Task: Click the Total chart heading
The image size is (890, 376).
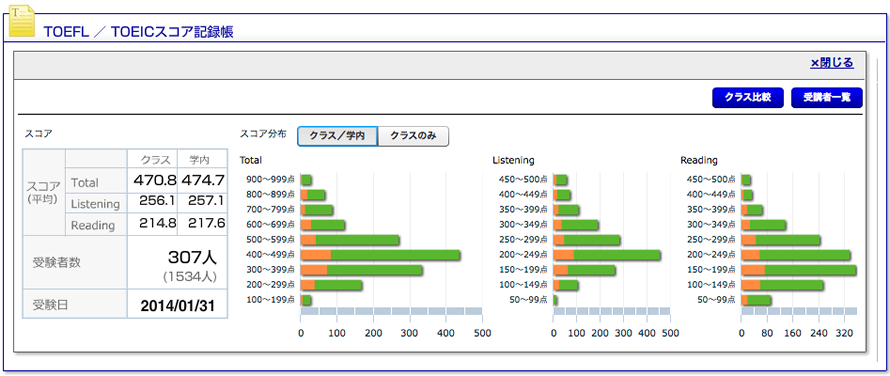Action: (x=251, y=160)
